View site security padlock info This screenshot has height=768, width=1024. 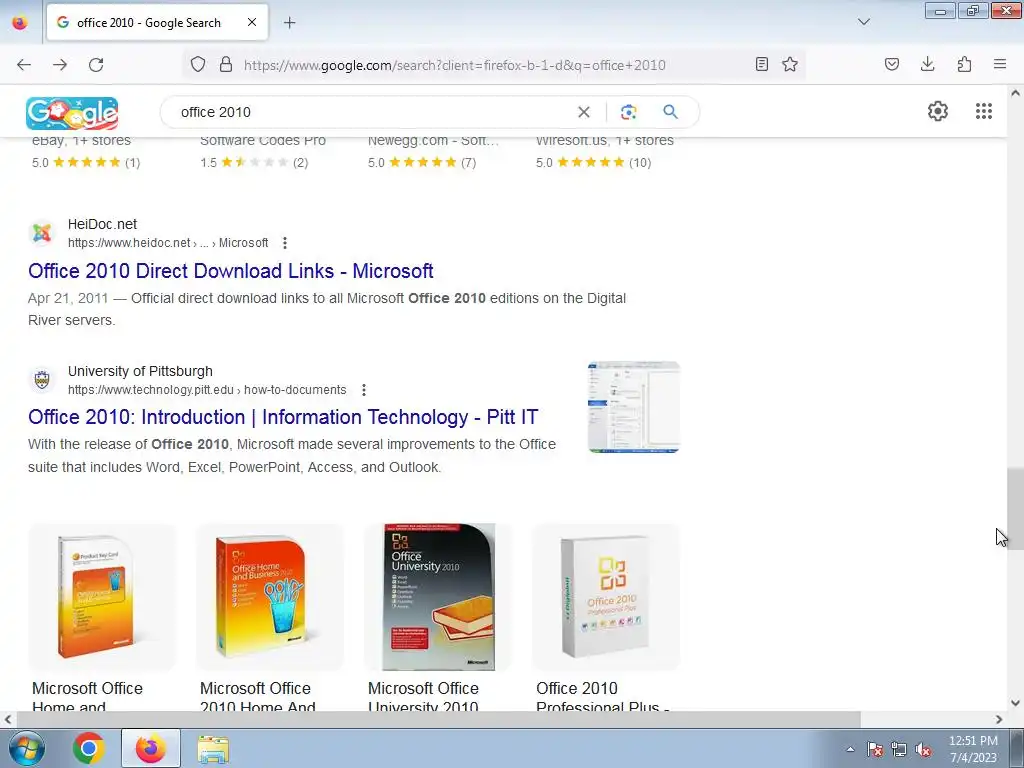[226, 64]
